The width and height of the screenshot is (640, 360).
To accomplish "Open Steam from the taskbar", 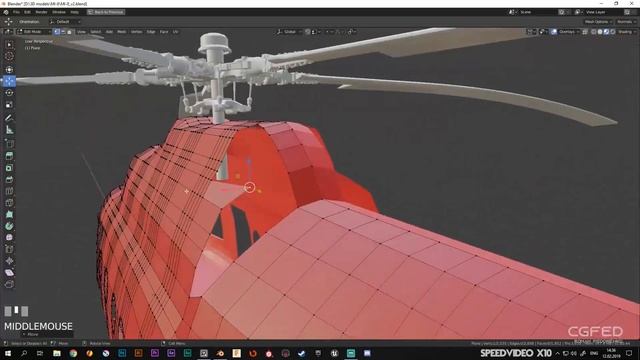I will pyautogui.click(x=302, y=353).
